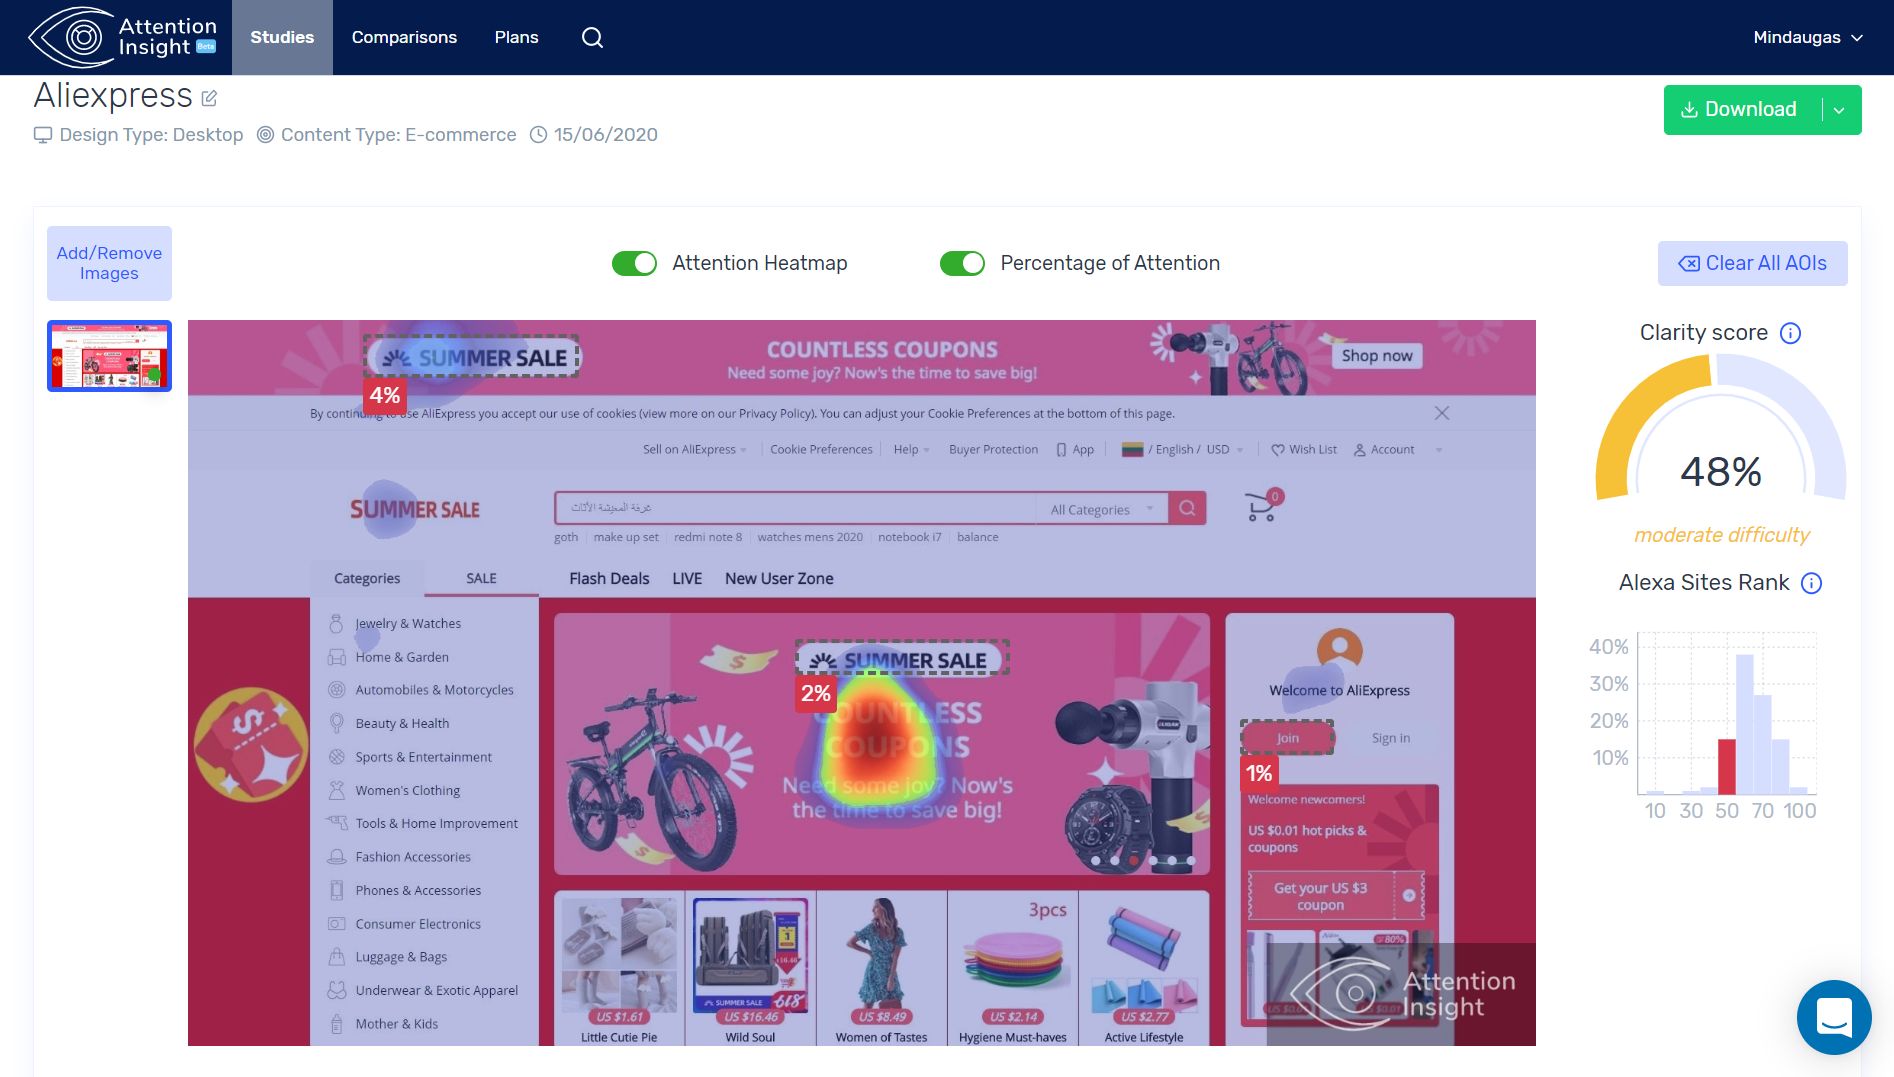Click Clear All AOIs button
Image resolution: width=1894 pixels, height=1077 pixels.
click(x=1752, y=263)
